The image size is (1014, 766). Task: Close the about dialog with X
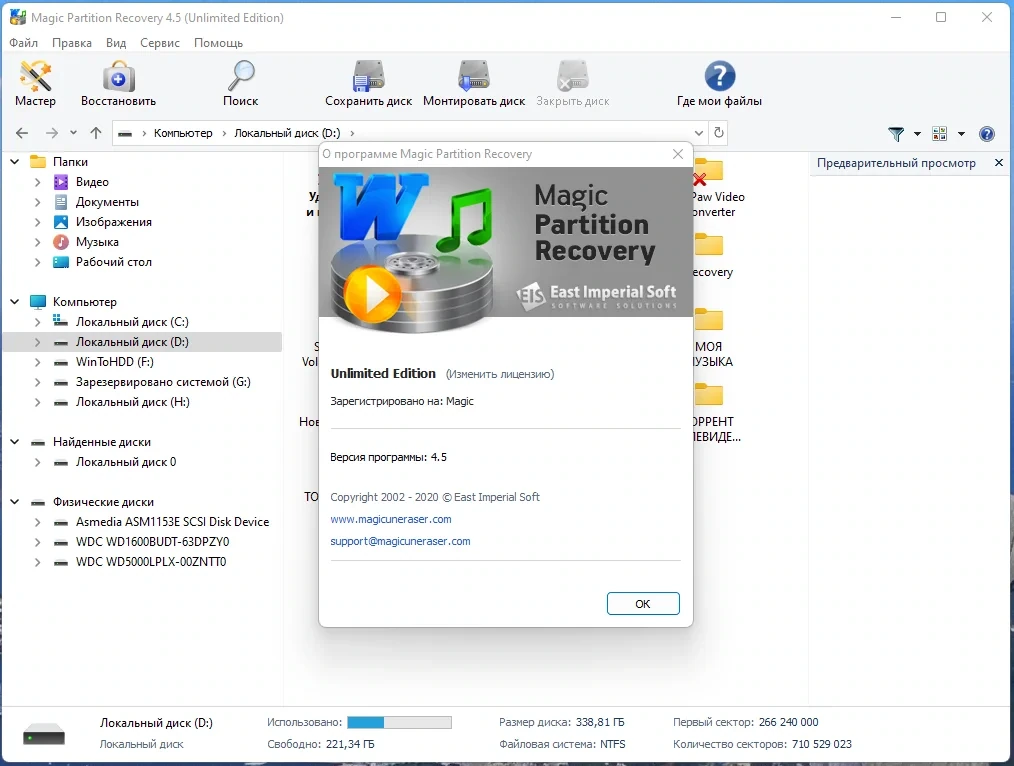pyautogui.click(x=678, y=154)
